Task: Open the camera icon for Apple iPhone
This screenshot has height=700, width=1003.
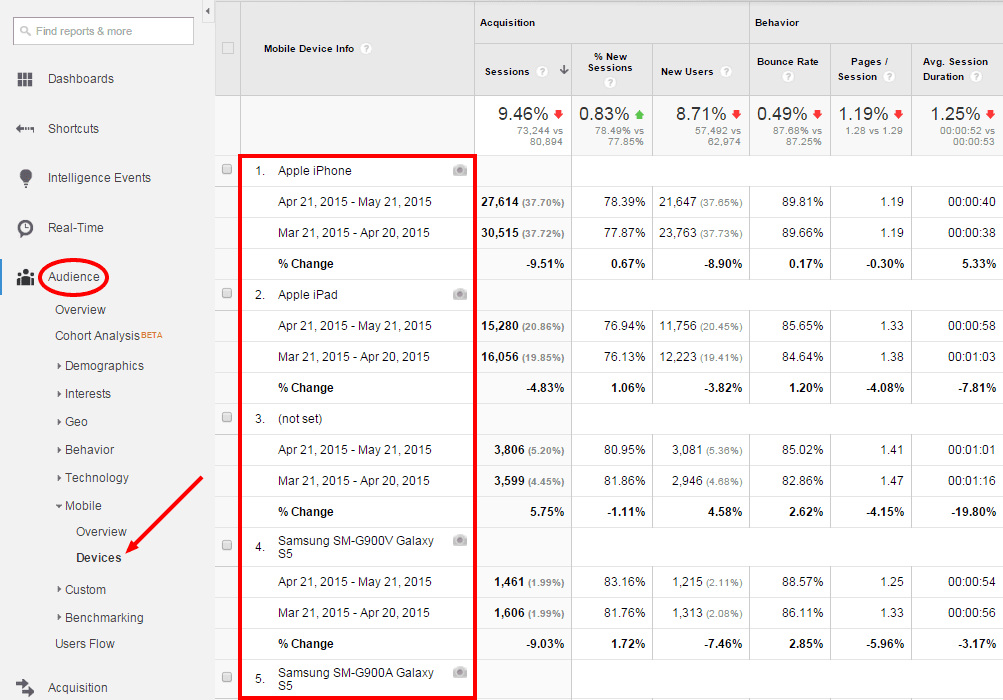Action: pos(460,170)
